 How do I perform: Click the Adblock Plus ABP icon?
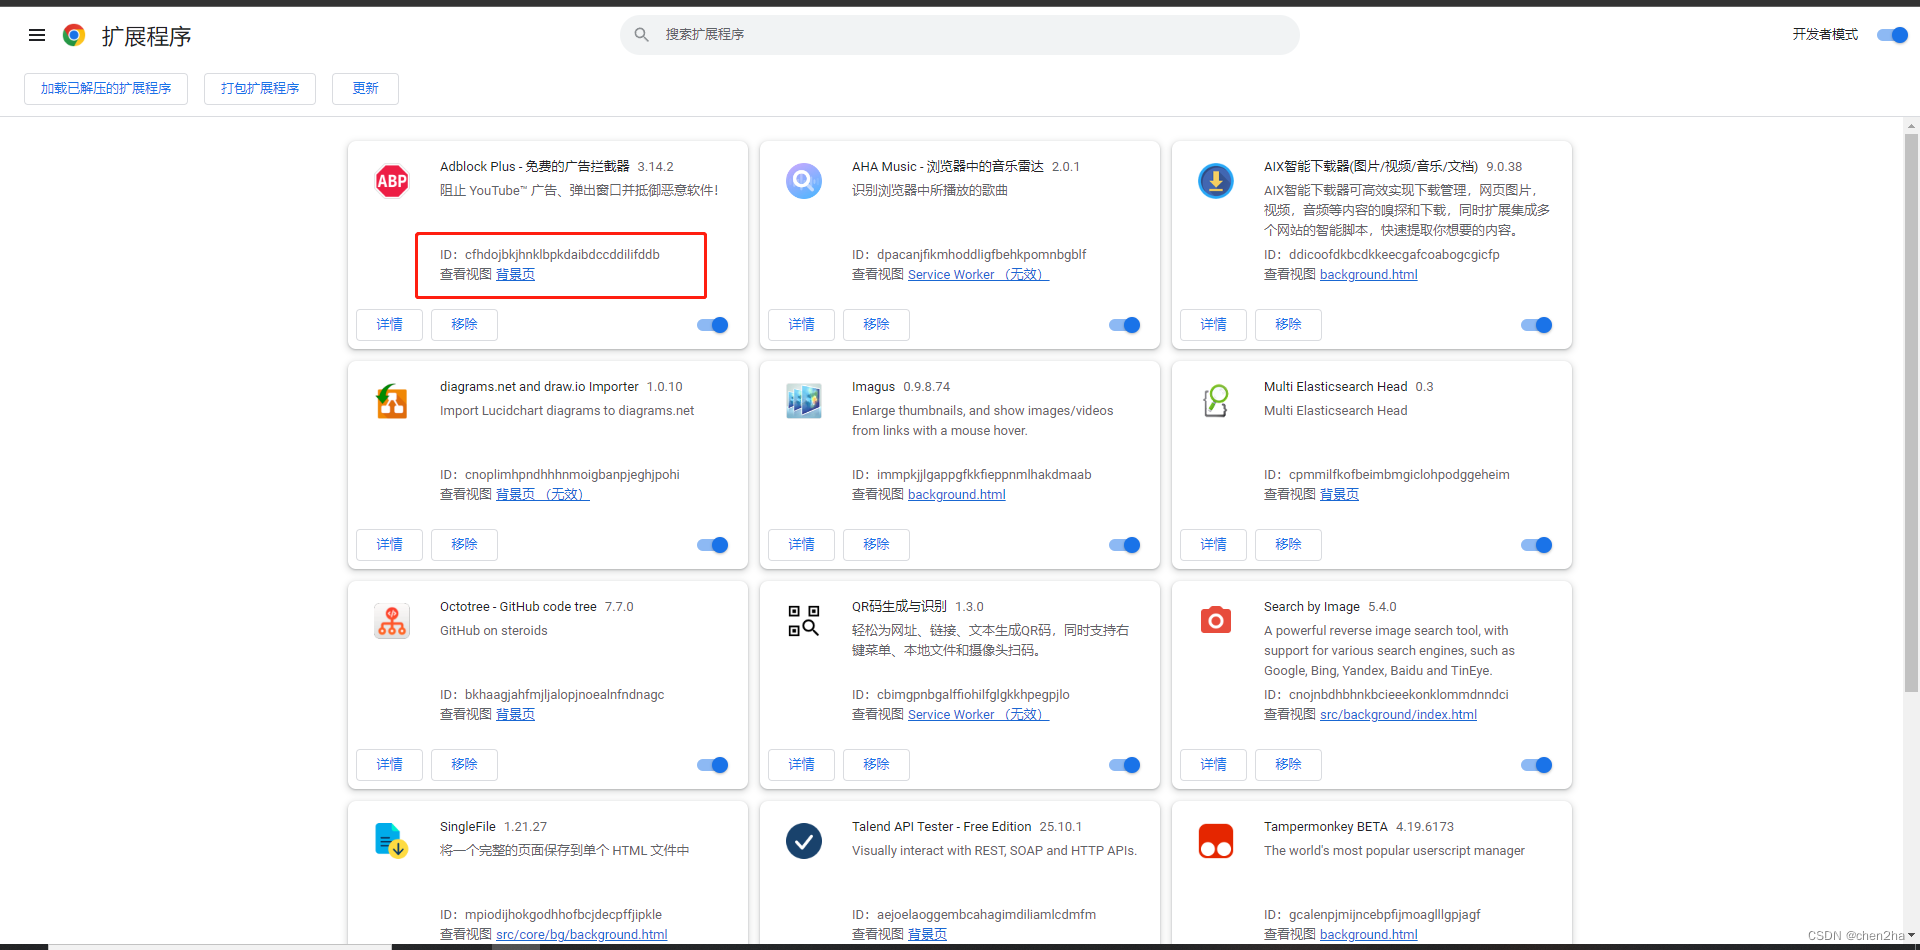(x=392, y=181)
